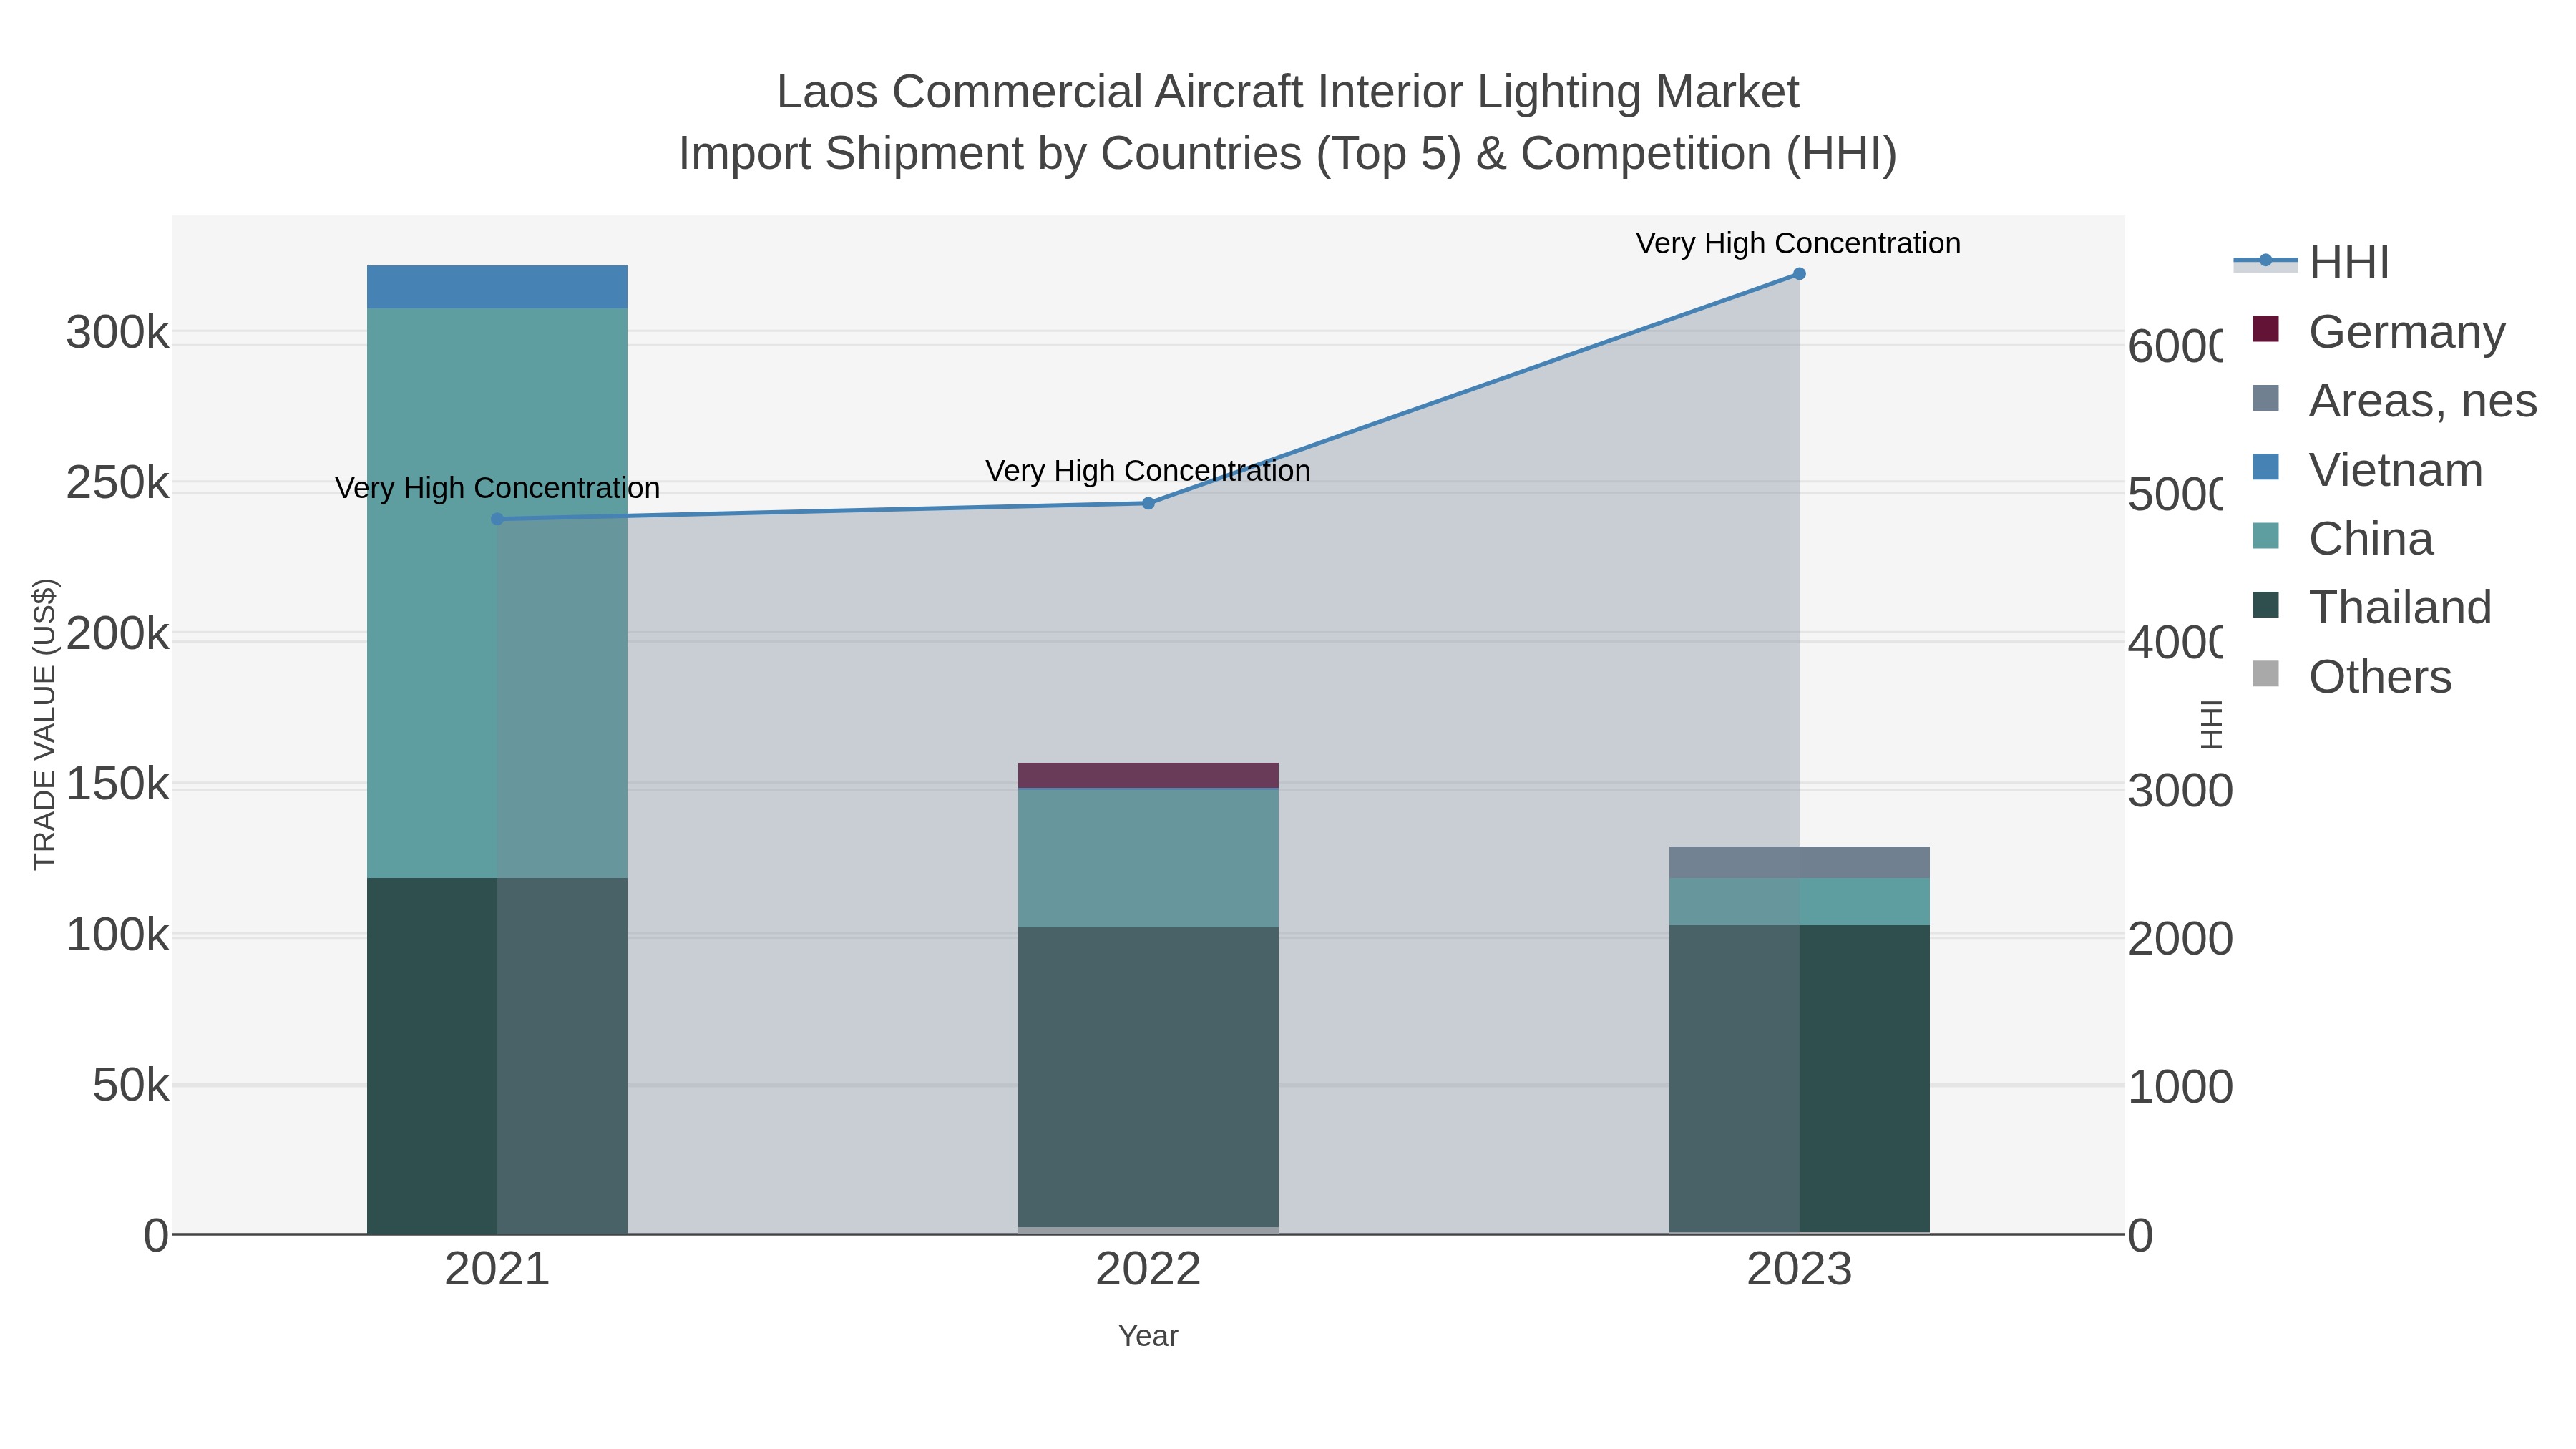Viewport: 2576px width, 1449px height.
Task: Toggle the Areas, nes legend entry
Action: (2394, 400)
